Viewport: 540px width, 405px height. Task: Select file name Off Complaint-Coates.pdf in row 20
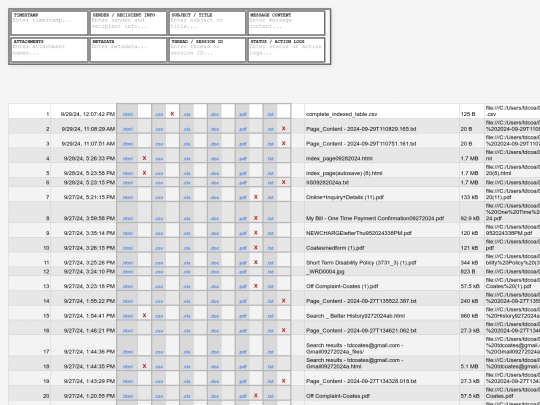[x=338, y=396]
